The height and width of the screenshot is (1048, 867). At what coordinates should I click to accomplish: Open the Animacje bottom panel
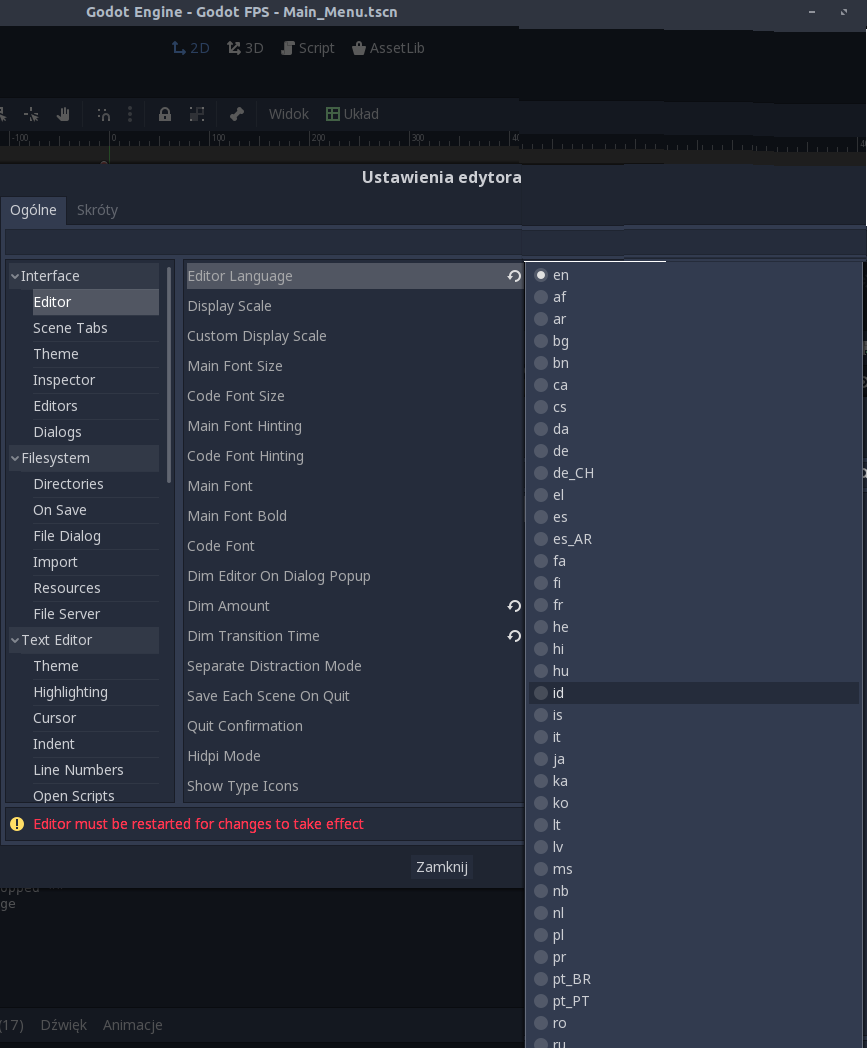coord(133,1025)
